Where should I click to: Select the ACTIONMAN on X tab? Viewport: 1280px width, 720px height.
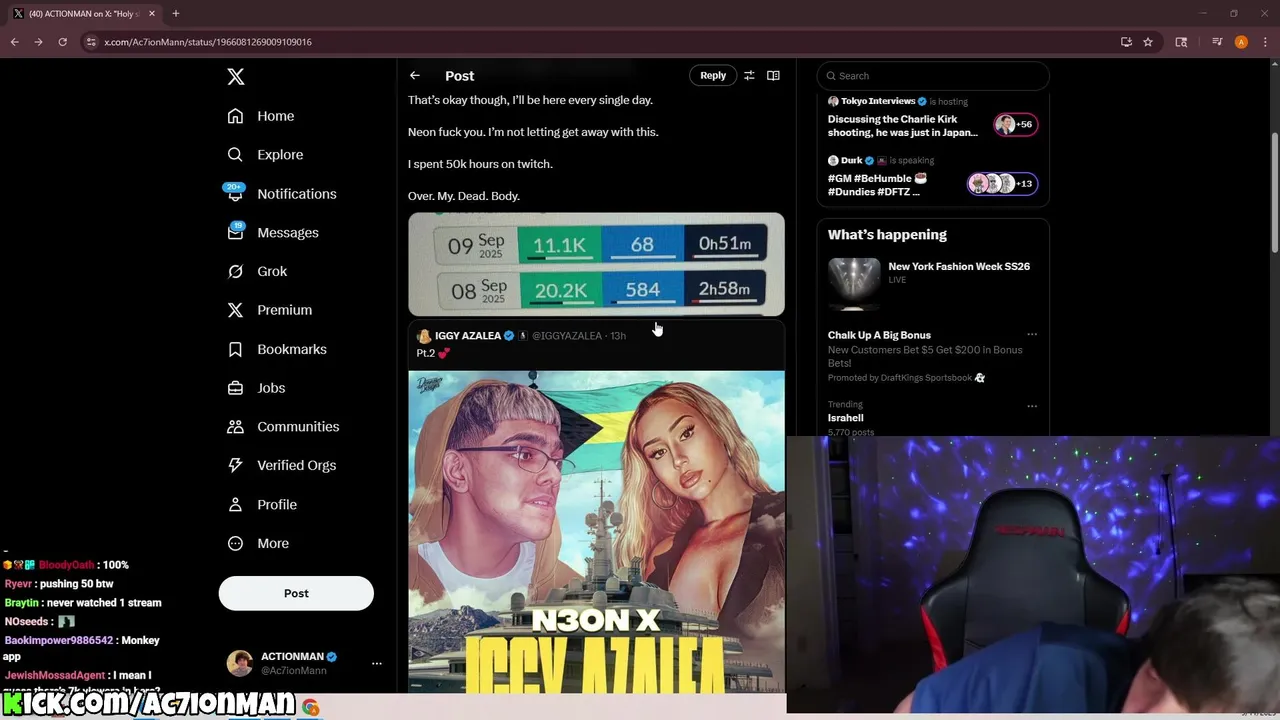tap(85, 14)
